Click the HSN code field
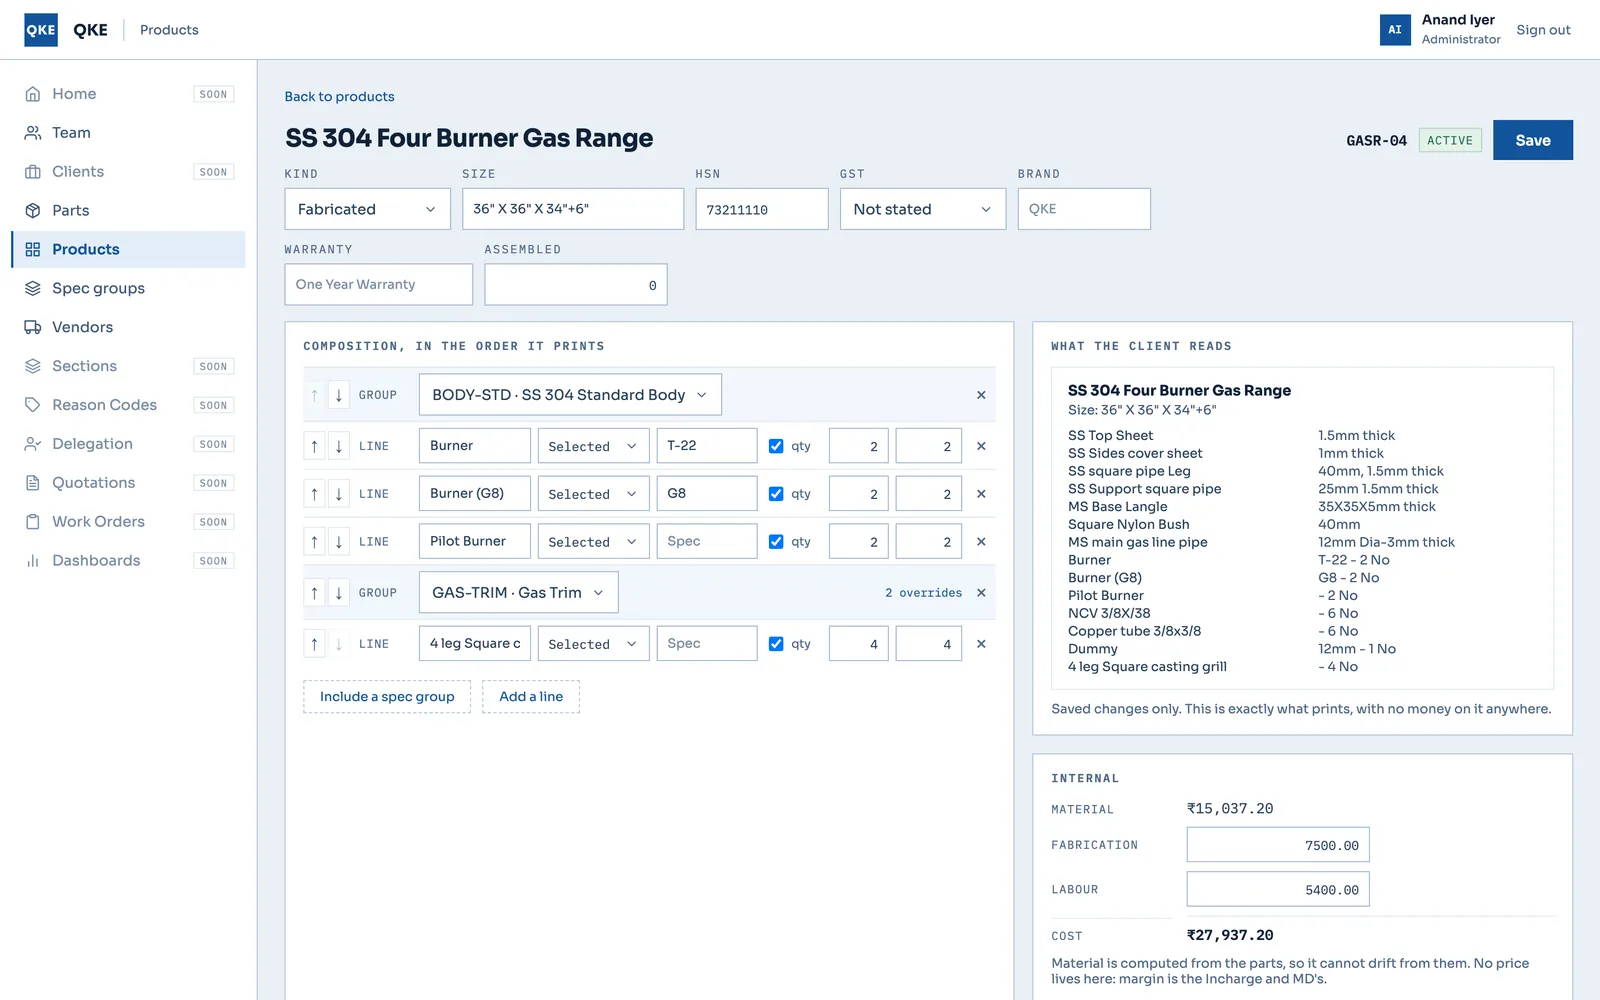 [x=762, y=209]
